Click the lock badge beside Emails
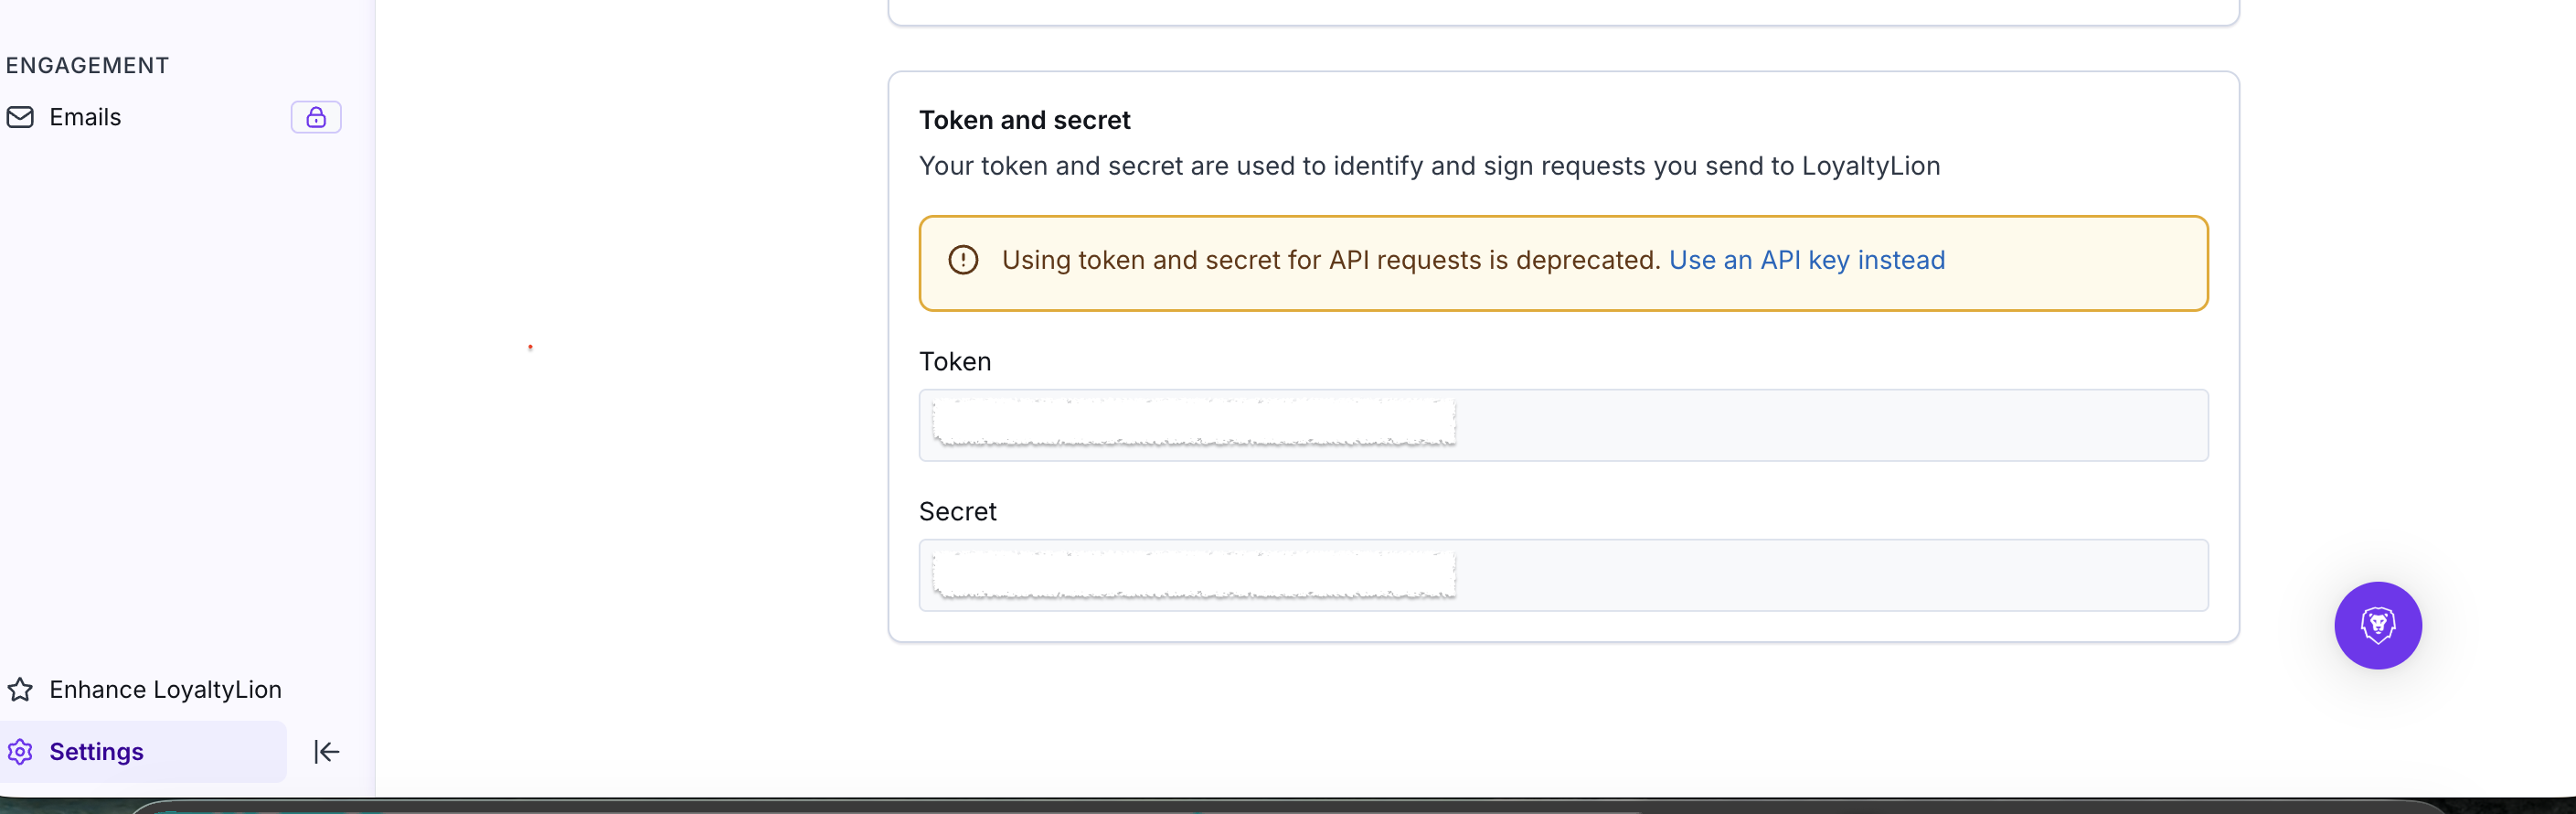 (316, 118)
